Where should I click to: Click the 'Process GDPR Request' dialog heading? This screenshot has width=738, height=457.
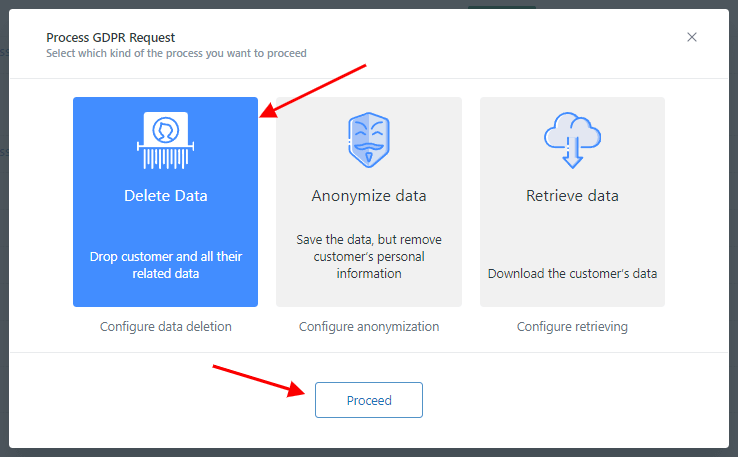[111, 38]
